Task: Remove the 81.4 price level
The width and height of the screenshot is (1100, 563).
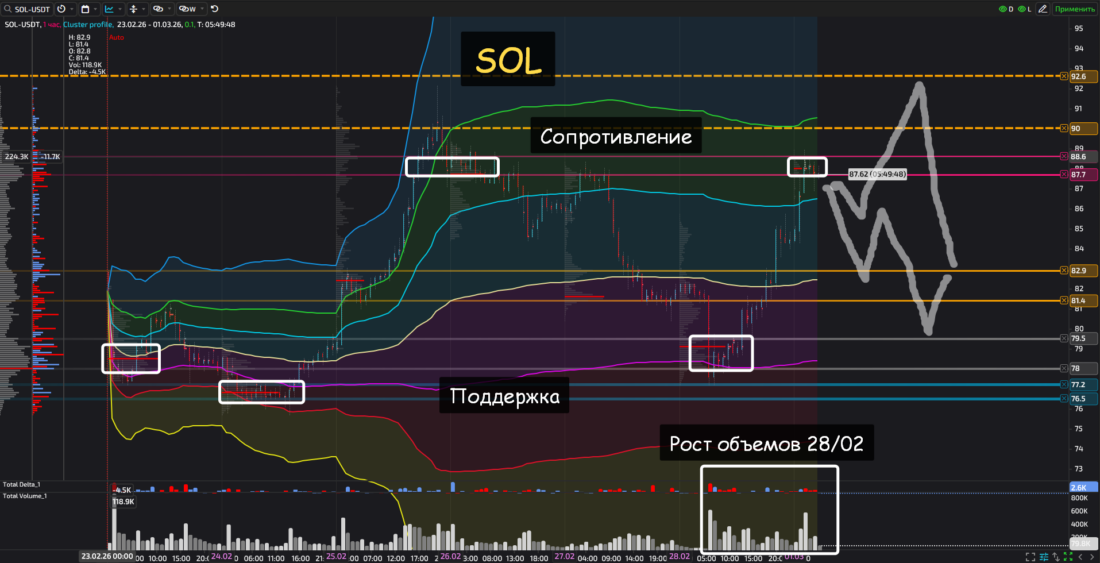Action: (1064, 301)
